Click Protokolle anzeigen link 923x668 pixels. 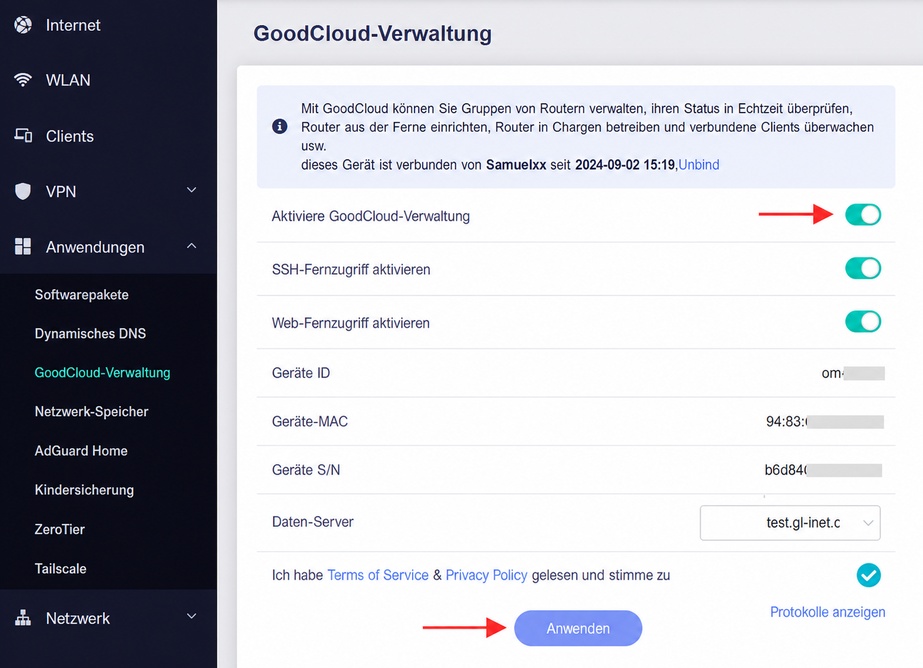point(827,612)
